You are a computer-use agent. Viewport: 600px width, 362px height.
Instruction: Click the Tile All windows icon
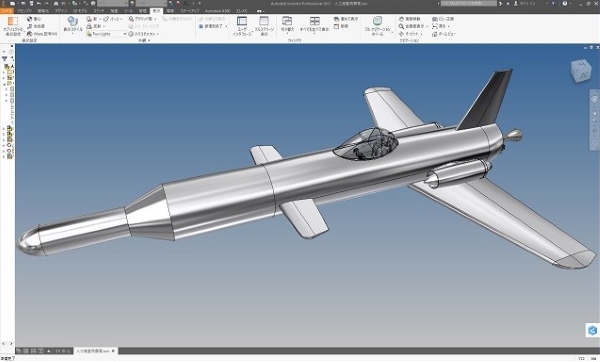click(315, 21)
